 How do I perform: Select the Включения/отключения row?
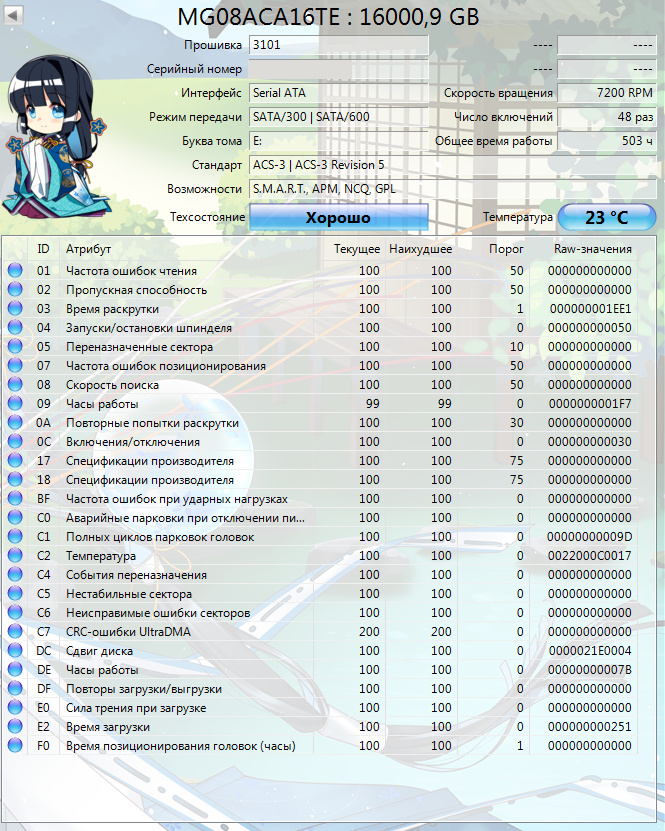pyautogui.click(x=320, y=441)
